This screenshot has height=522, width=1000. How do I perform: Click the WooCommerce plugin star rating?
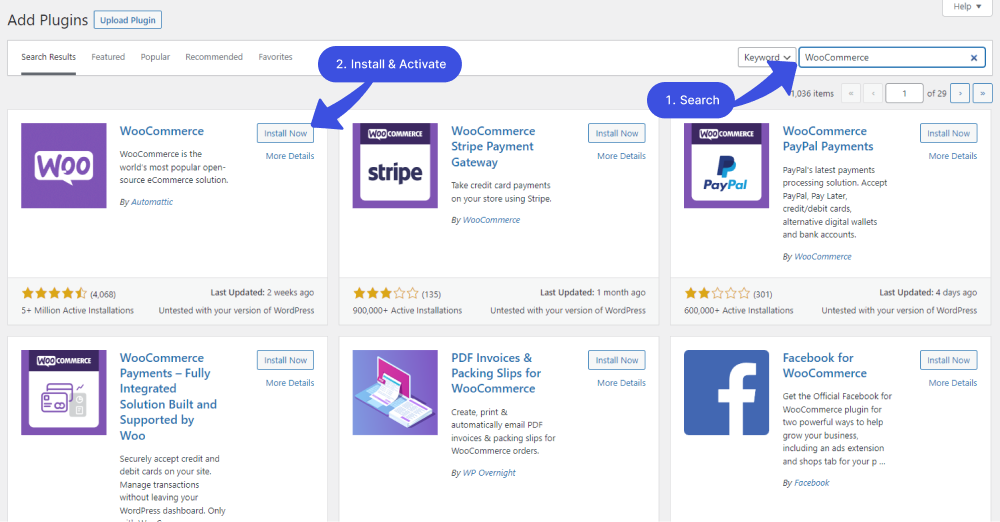click(x=54, y=294)
